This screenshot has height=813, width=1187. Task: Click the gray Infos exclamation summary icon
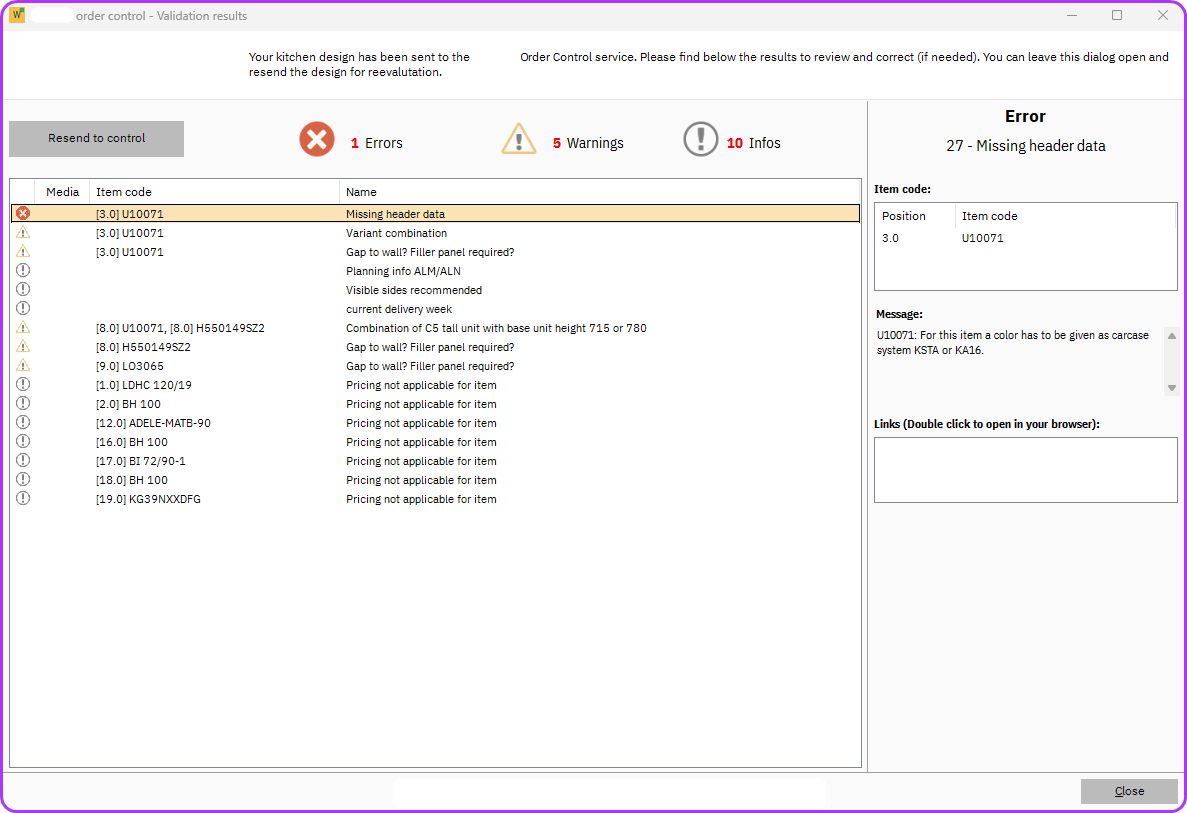coord(701,139)
